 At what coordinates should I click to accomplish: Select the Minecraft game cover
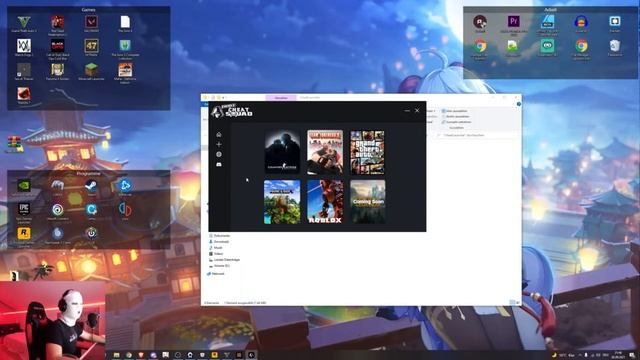click(282, 202)
